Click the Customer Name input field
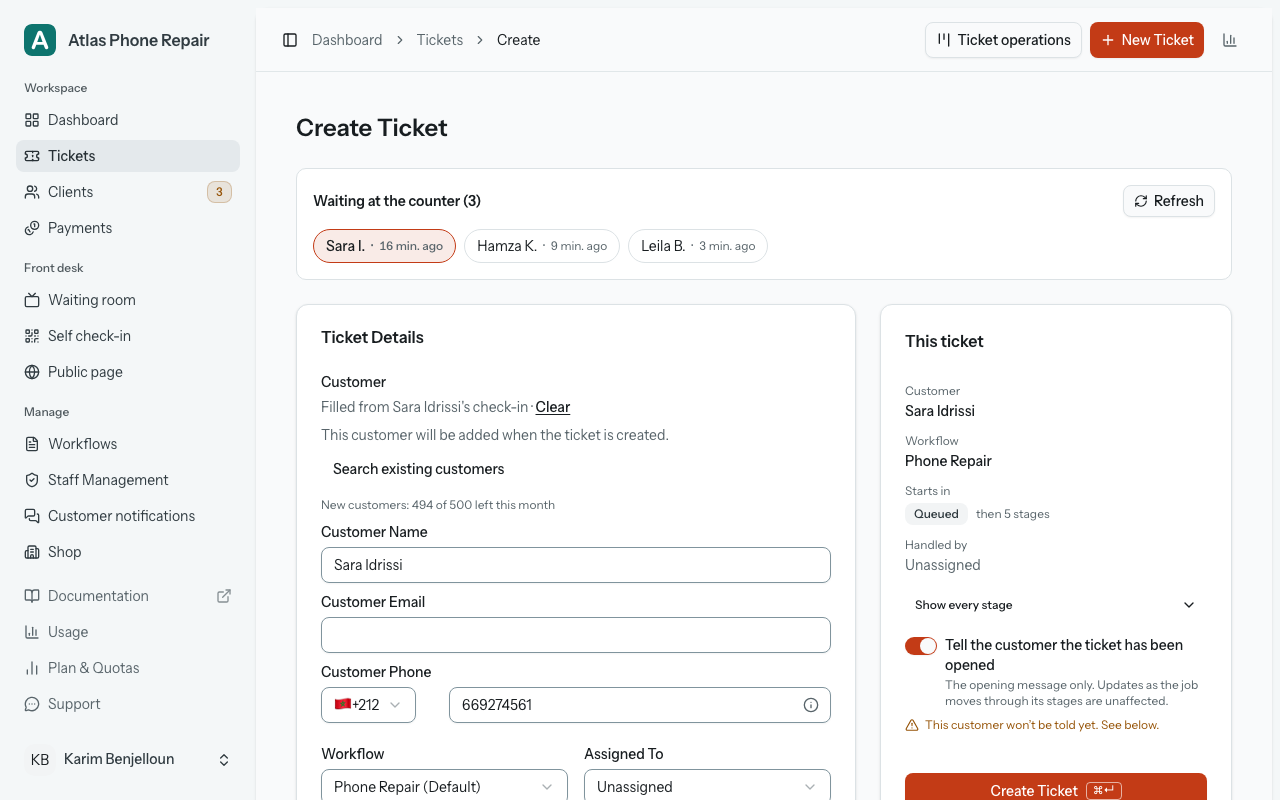 pyautogui.click(x=576, y=565)
